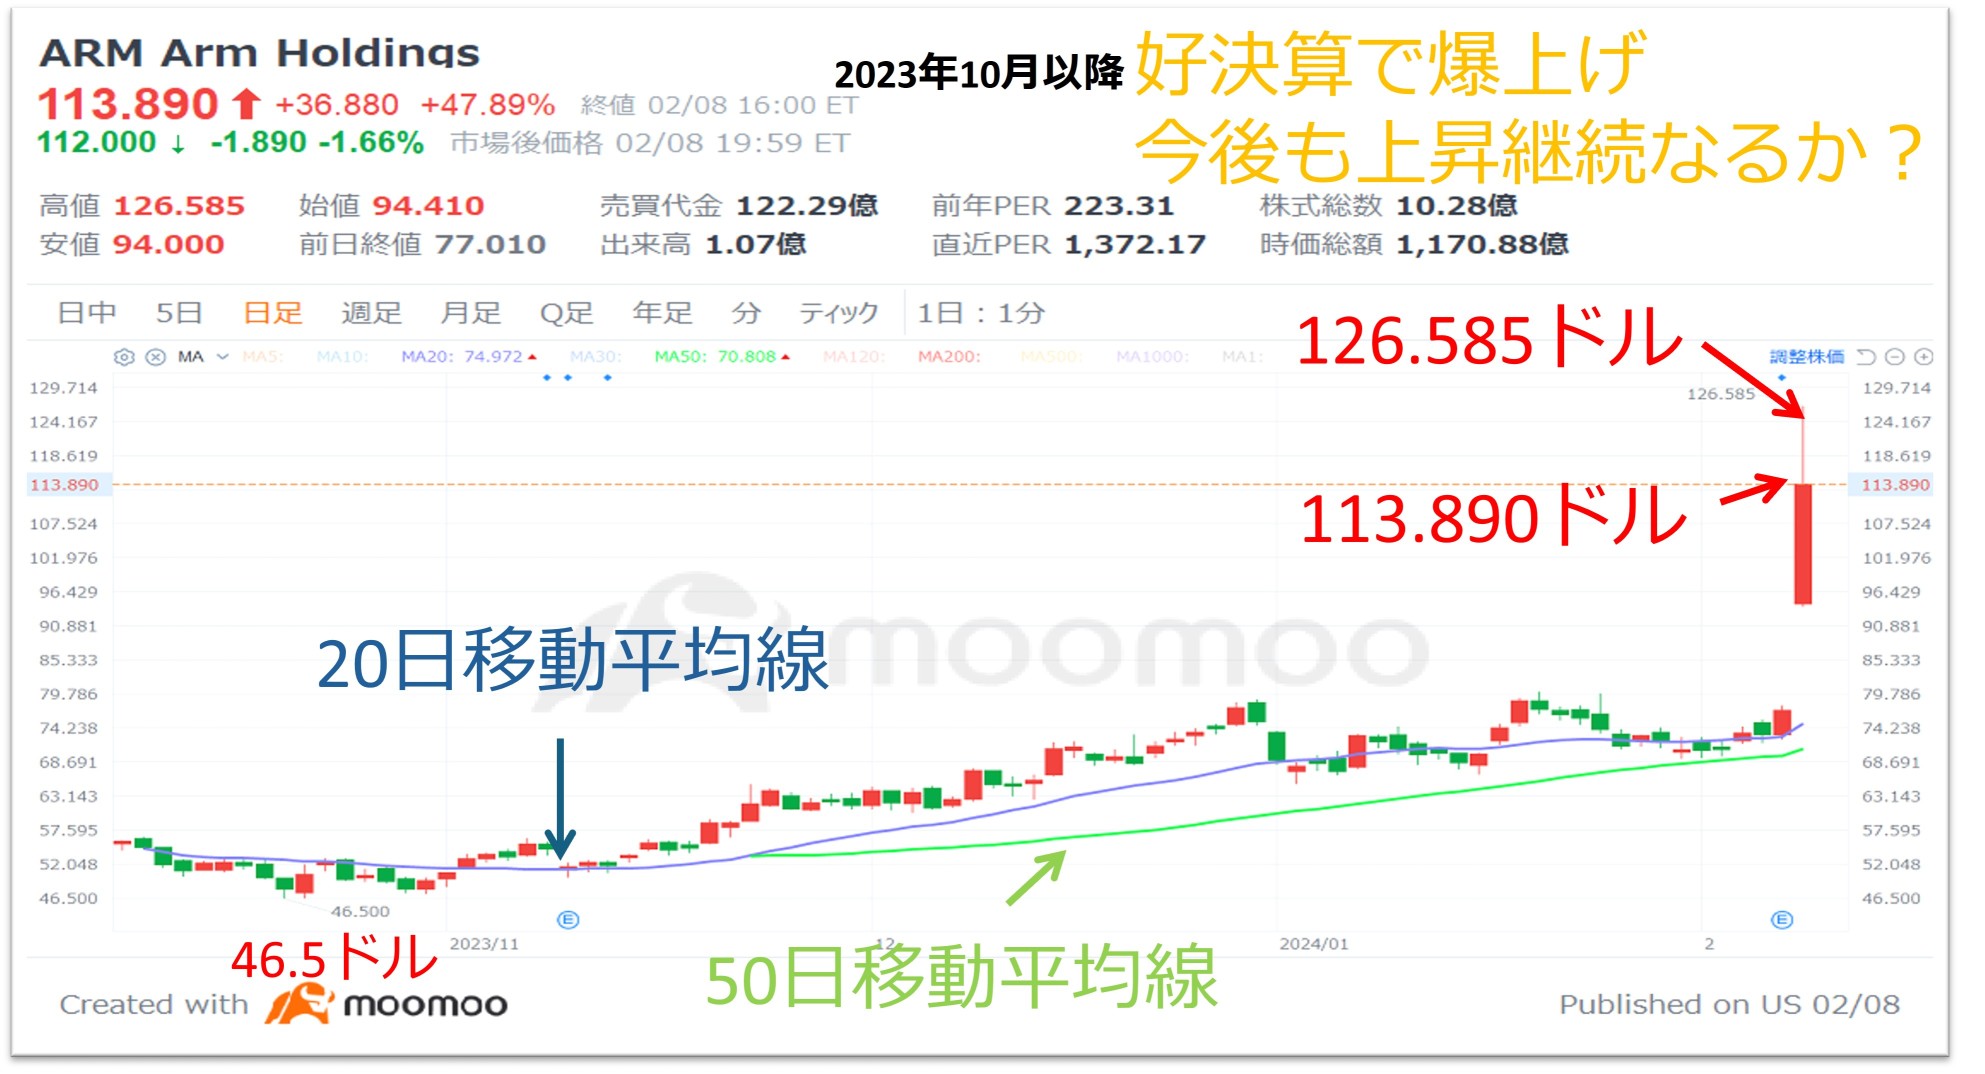
Task: Zoom out chart with minus icon
Action: (x=1894, y=357)
